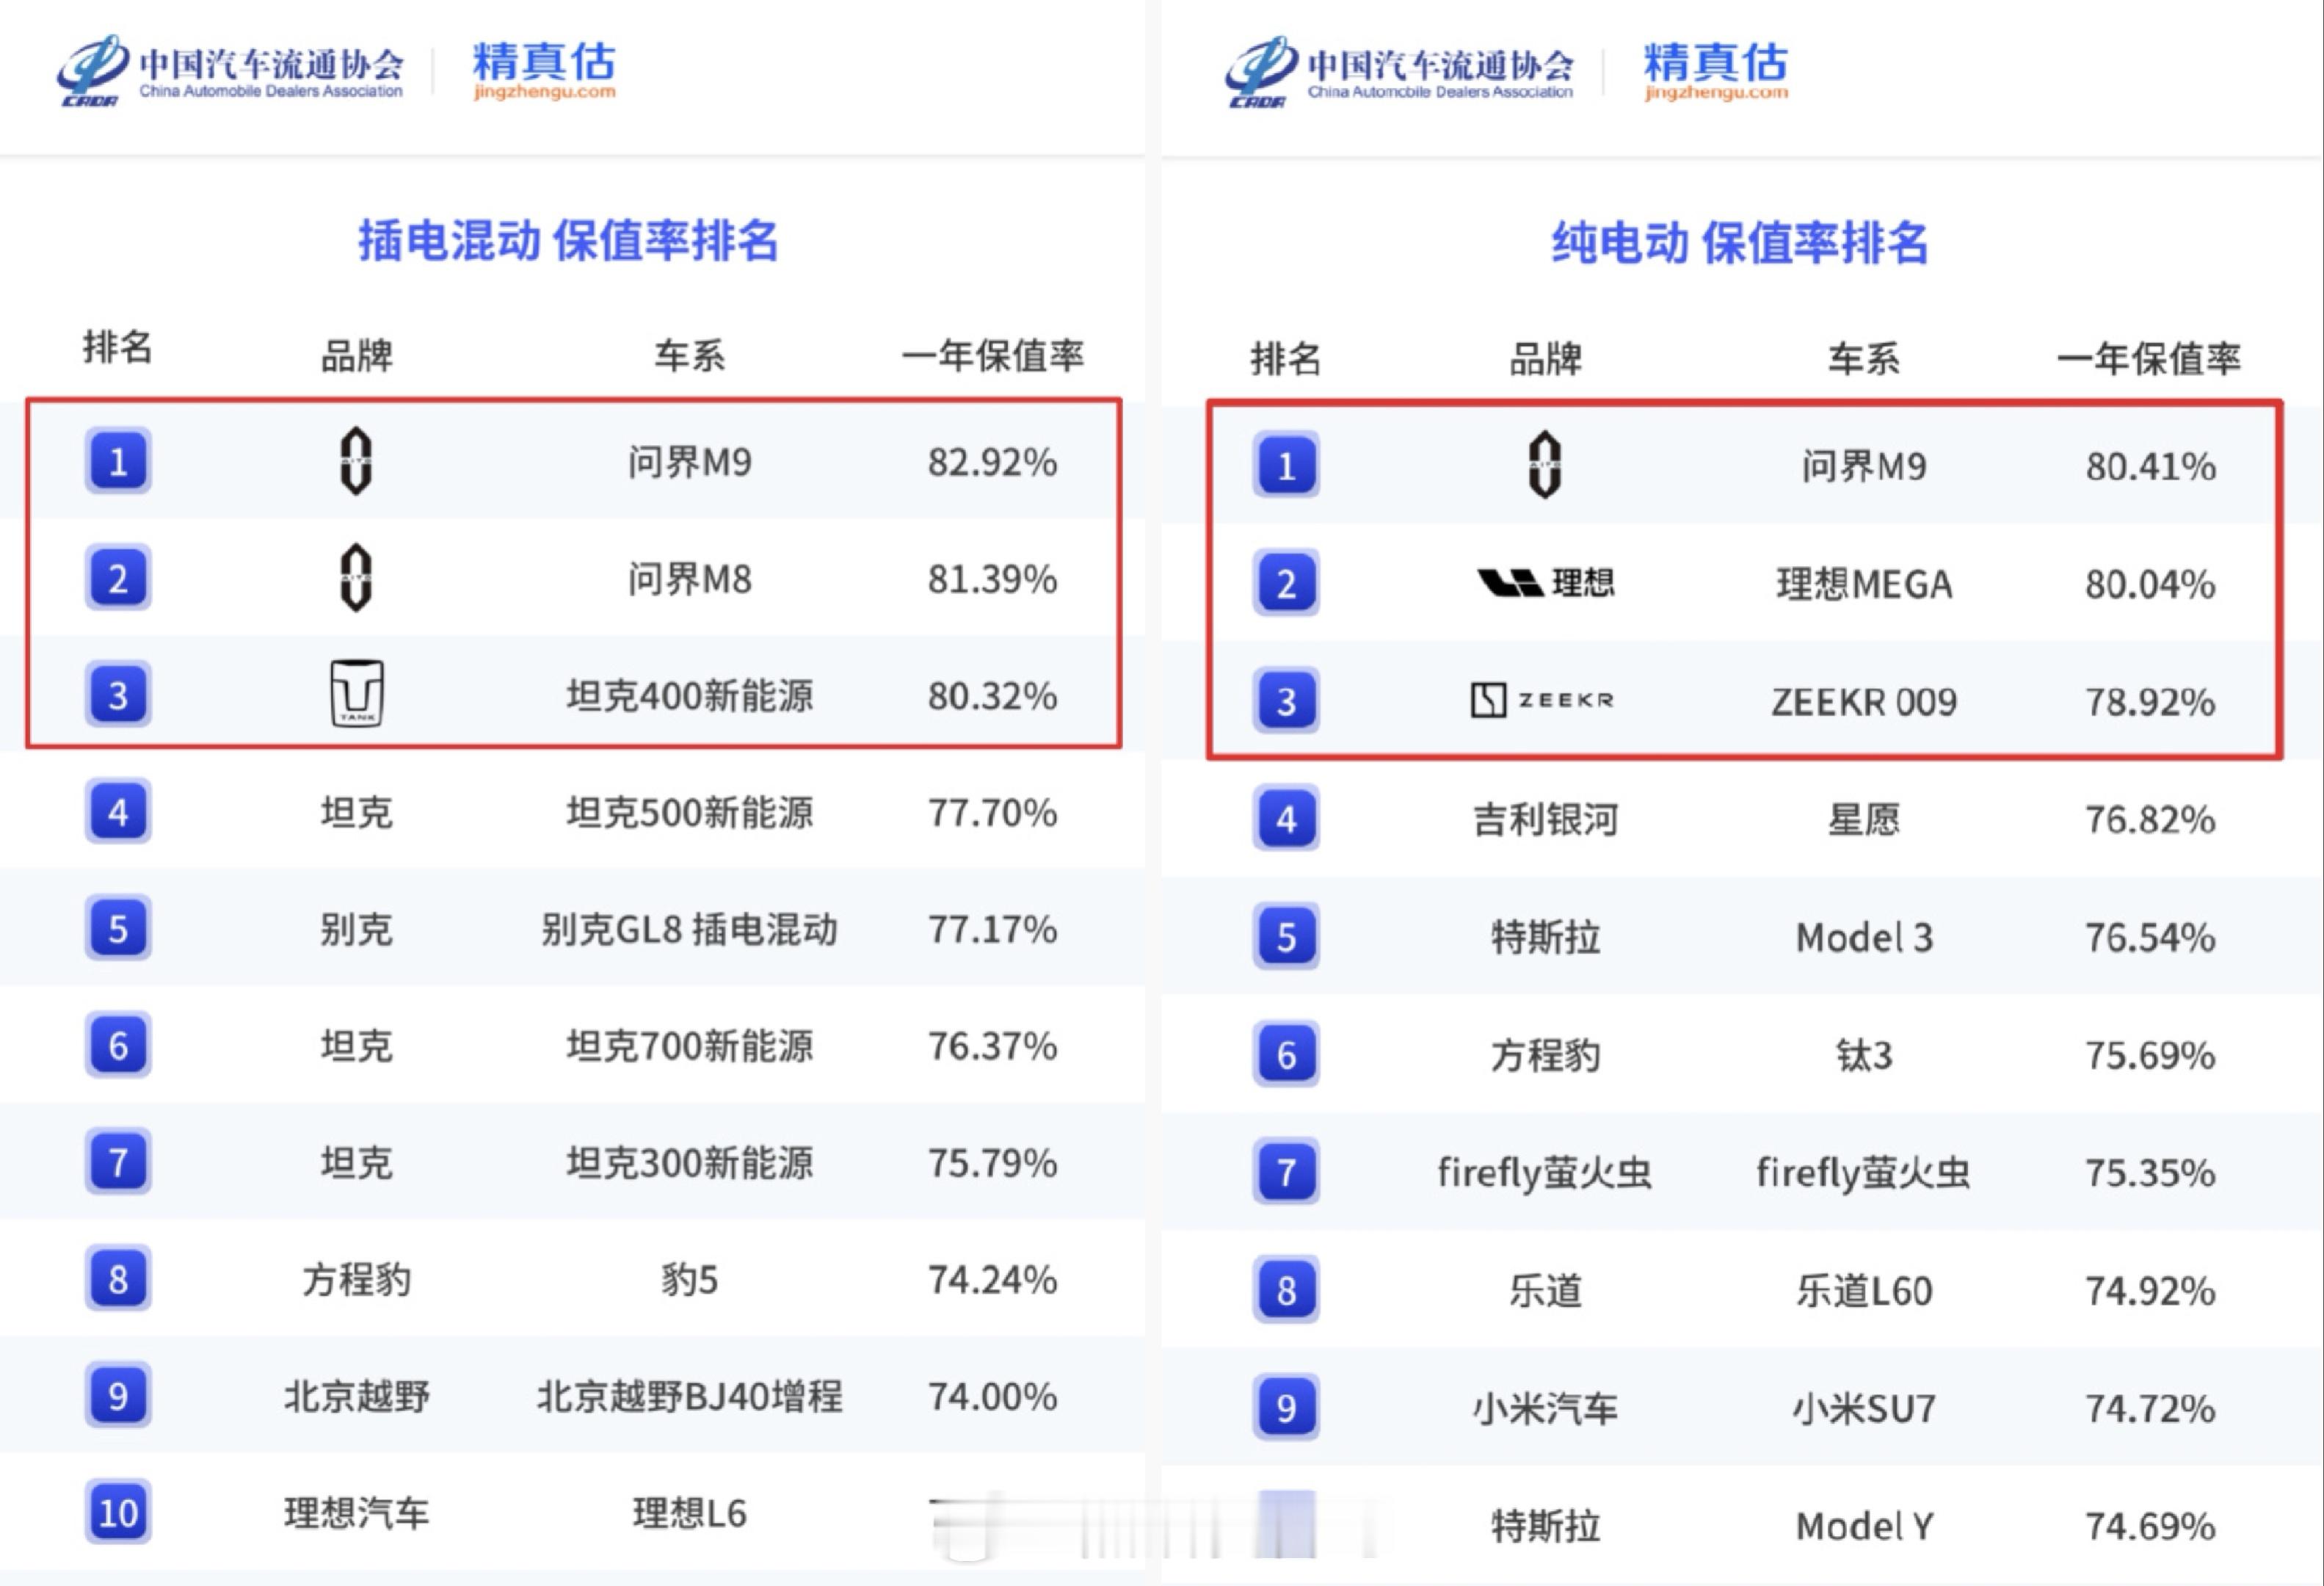Viewport: 2324px width, 1586px height.
Task: Select the ZEEKR 009 model name
Action: point(1864,701)
